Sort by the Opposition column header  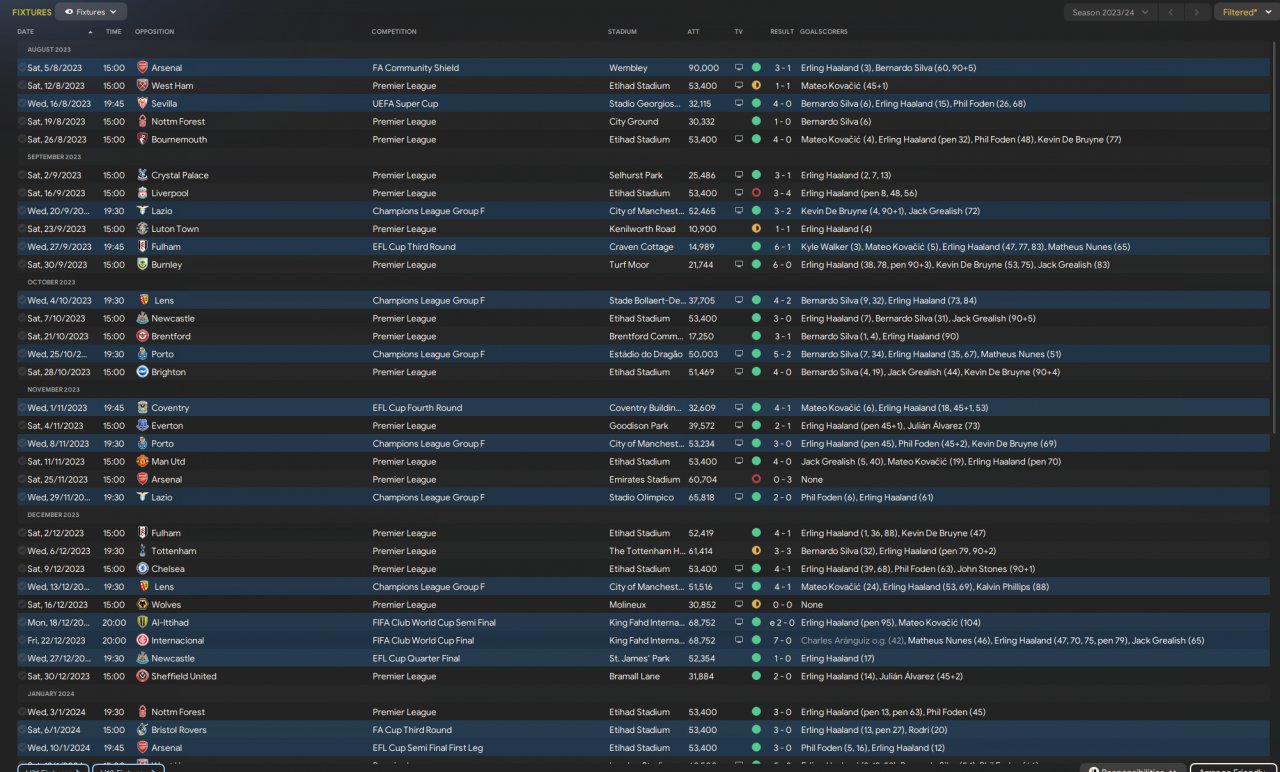[154, 32]
